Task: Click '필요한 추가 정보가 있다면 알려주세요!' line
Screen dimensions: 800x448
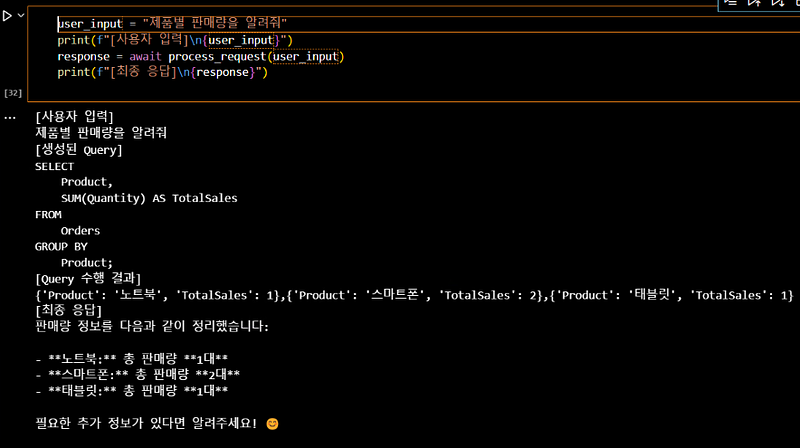Action: coord(146,423)
